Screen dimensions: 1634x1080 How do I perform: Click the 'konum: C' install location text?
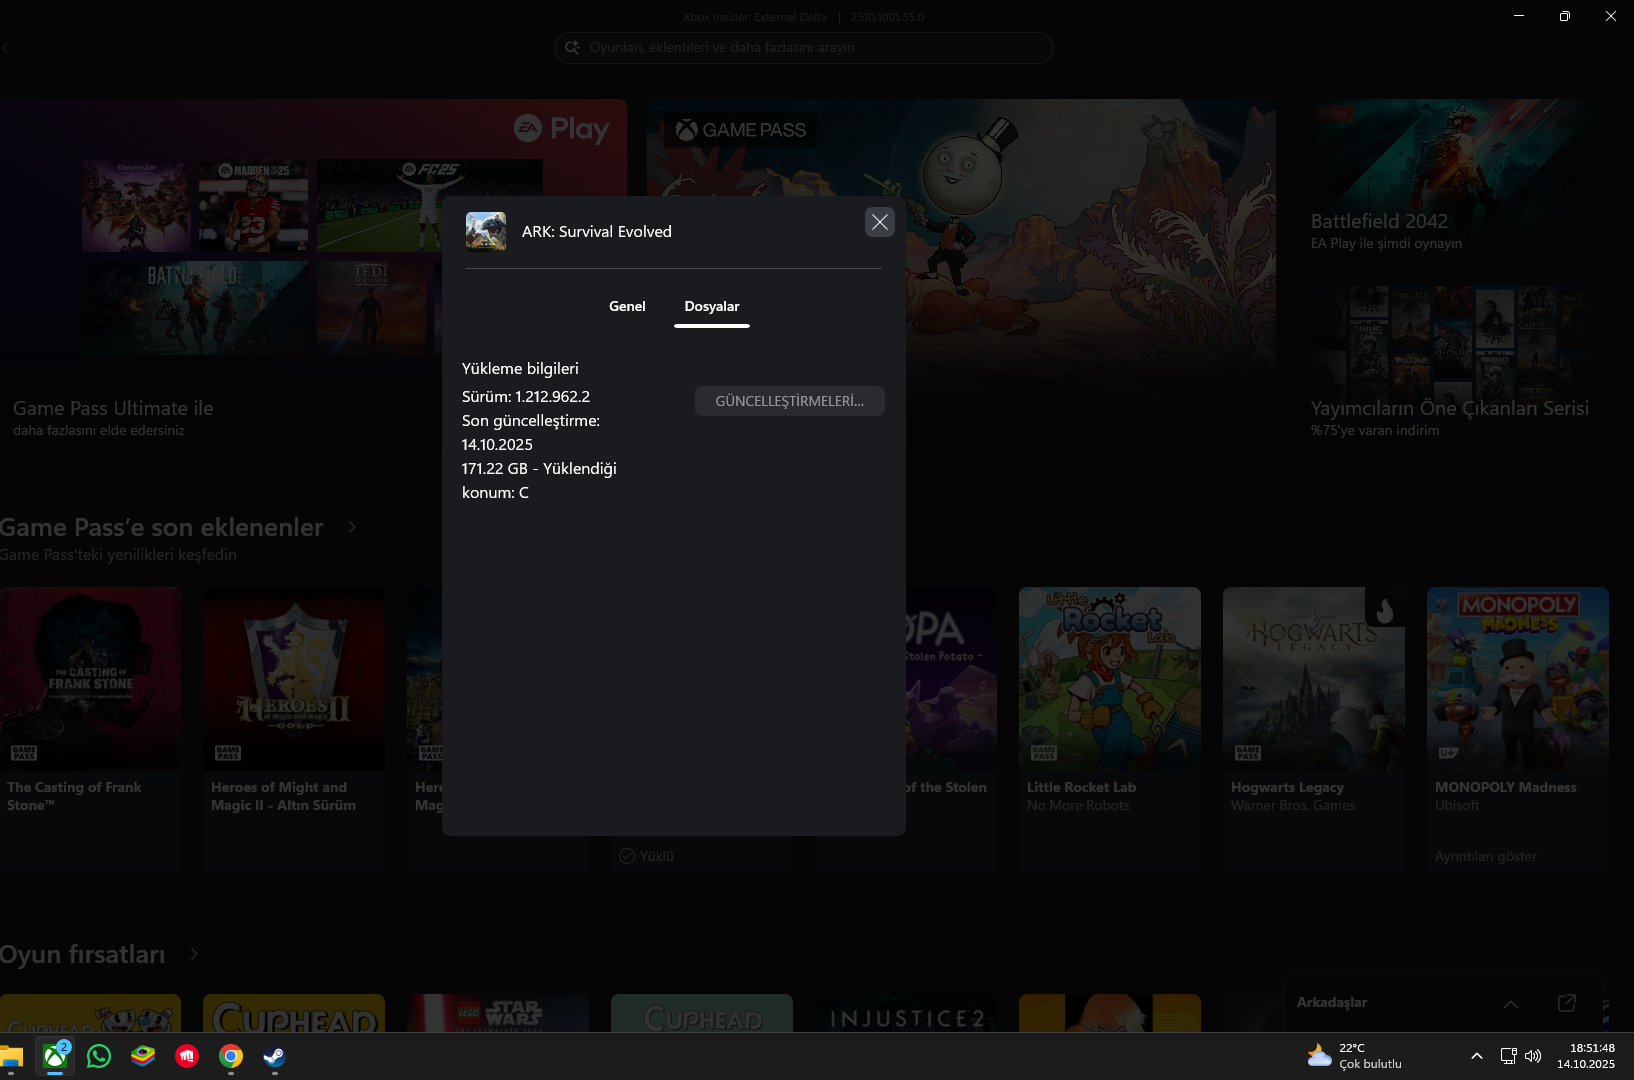495,492
